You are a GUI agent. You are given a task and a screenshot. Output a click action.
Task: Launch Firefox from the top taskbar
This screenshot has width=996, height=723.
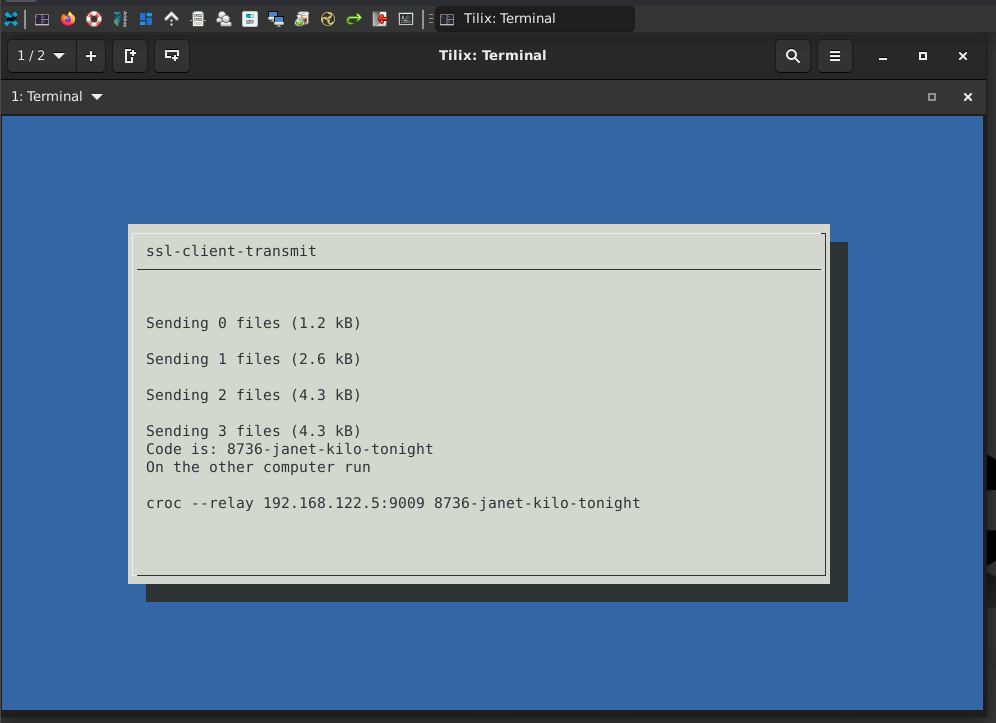[67, 18]
